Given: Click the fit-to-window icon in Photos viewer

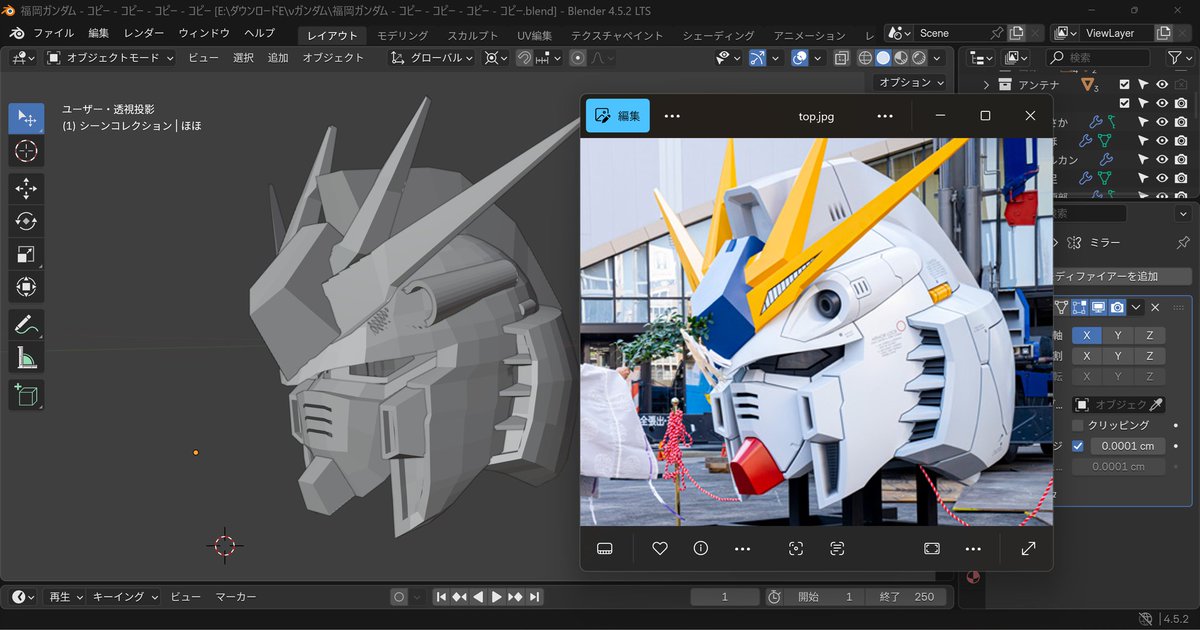Looking at the screenshot, I should (x=932, y=548).
